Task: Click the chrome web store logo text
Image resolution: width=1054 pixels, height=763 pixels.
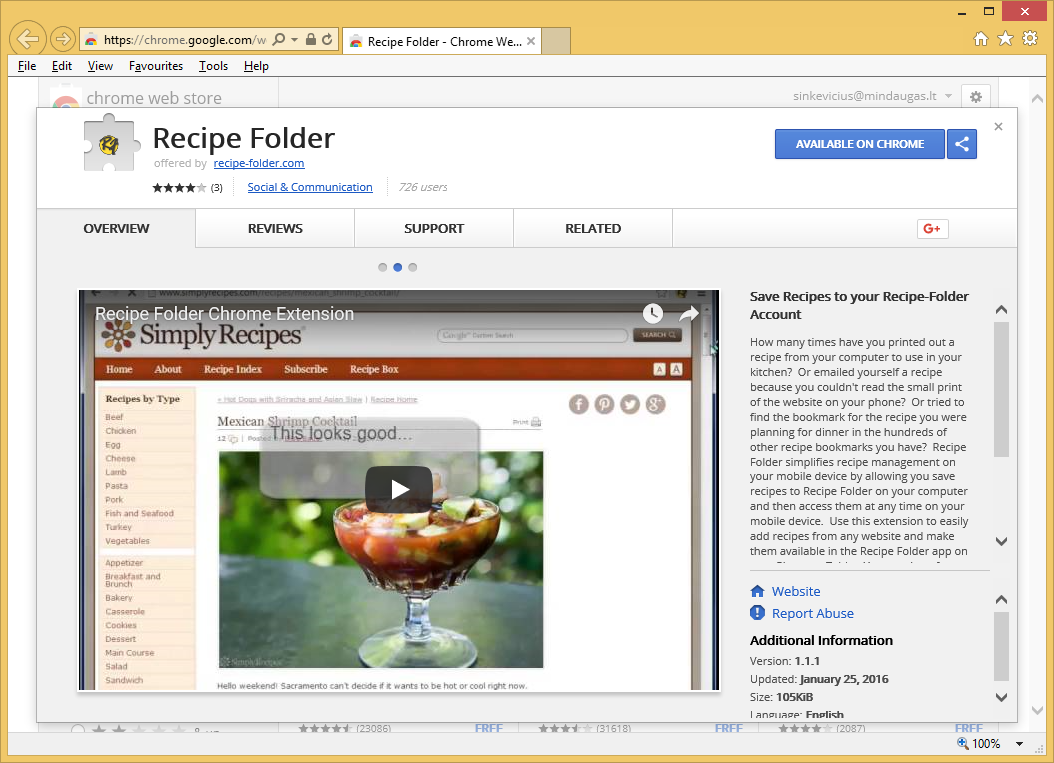Action: pyautogui.click(x=154, y=98)
